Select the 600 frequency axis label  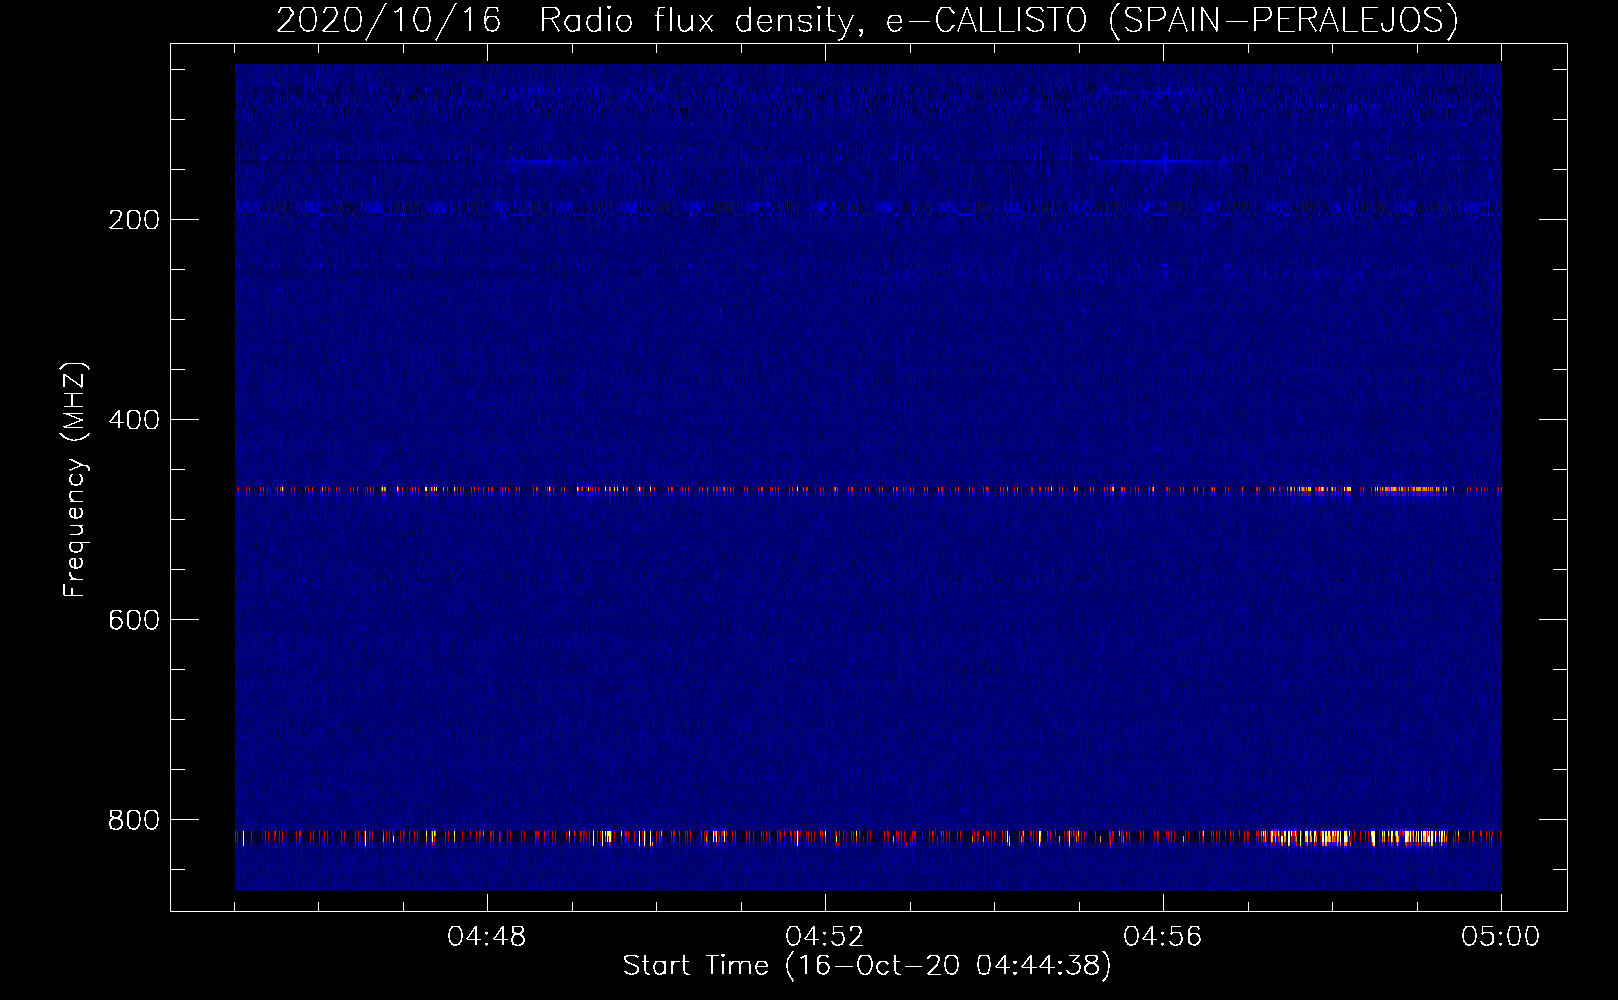134,620
